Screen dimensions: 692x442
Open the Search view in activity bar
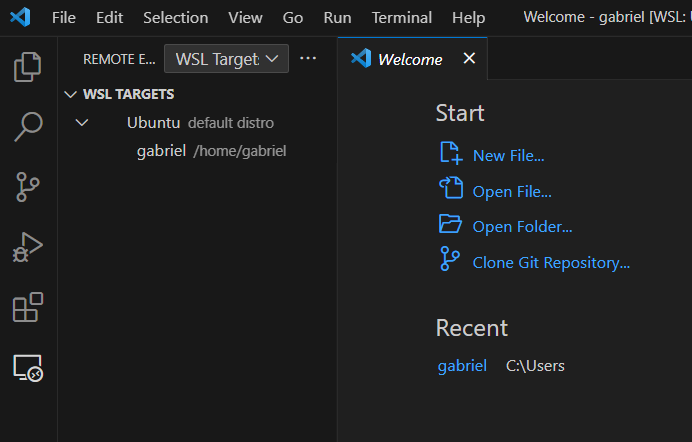(x=28, y=127)
